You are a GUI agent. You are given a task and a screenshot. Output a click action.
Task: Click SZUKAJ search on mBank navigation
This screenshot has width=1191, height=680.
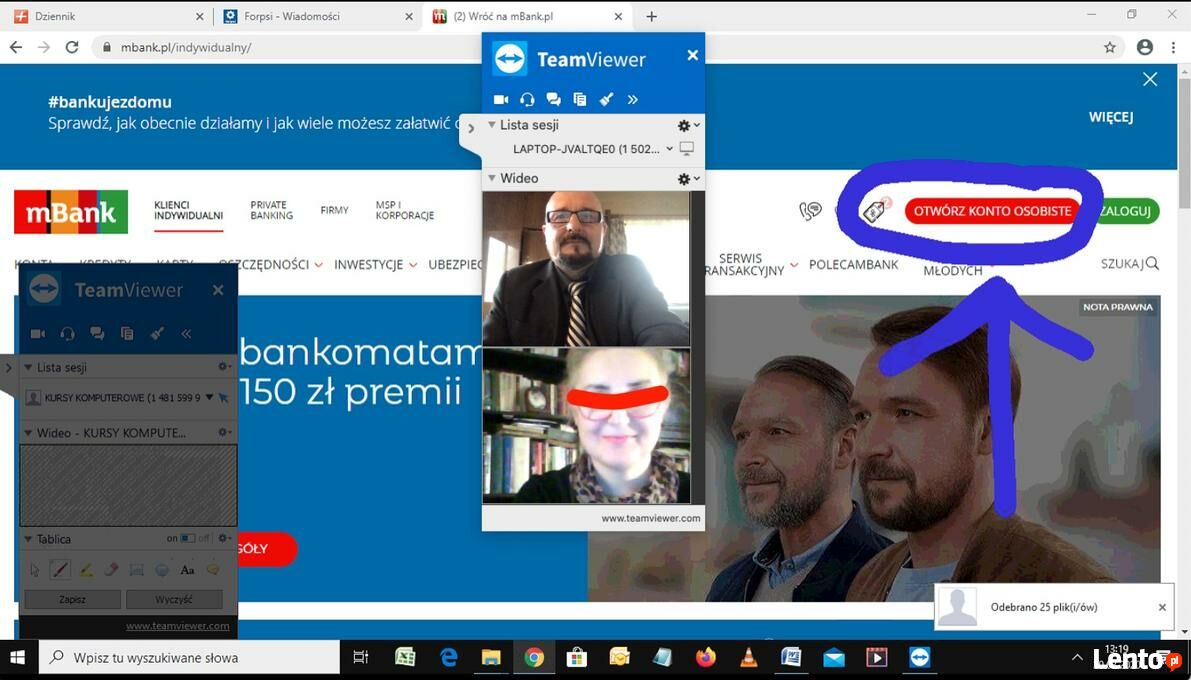[1129, 264]
